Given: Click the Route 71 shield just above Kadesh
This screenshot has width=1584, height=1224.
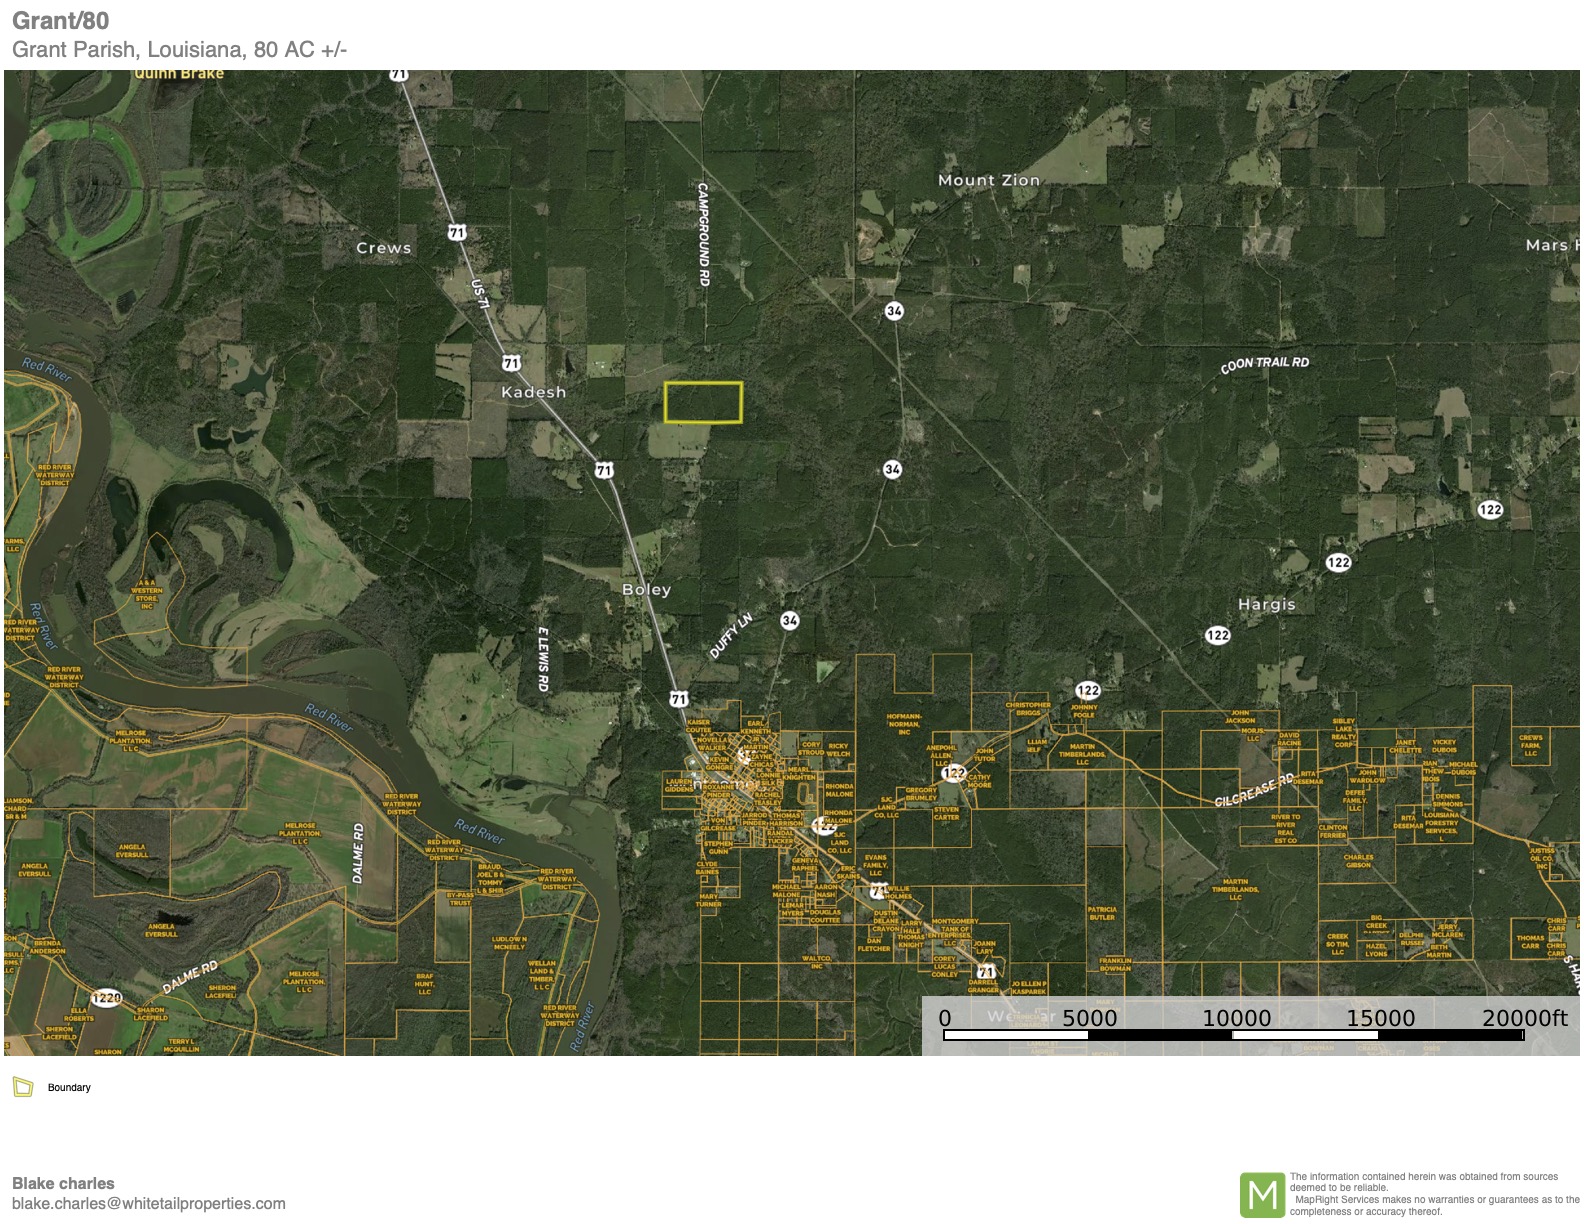Looking at the screenshot, I should point(511,363).
